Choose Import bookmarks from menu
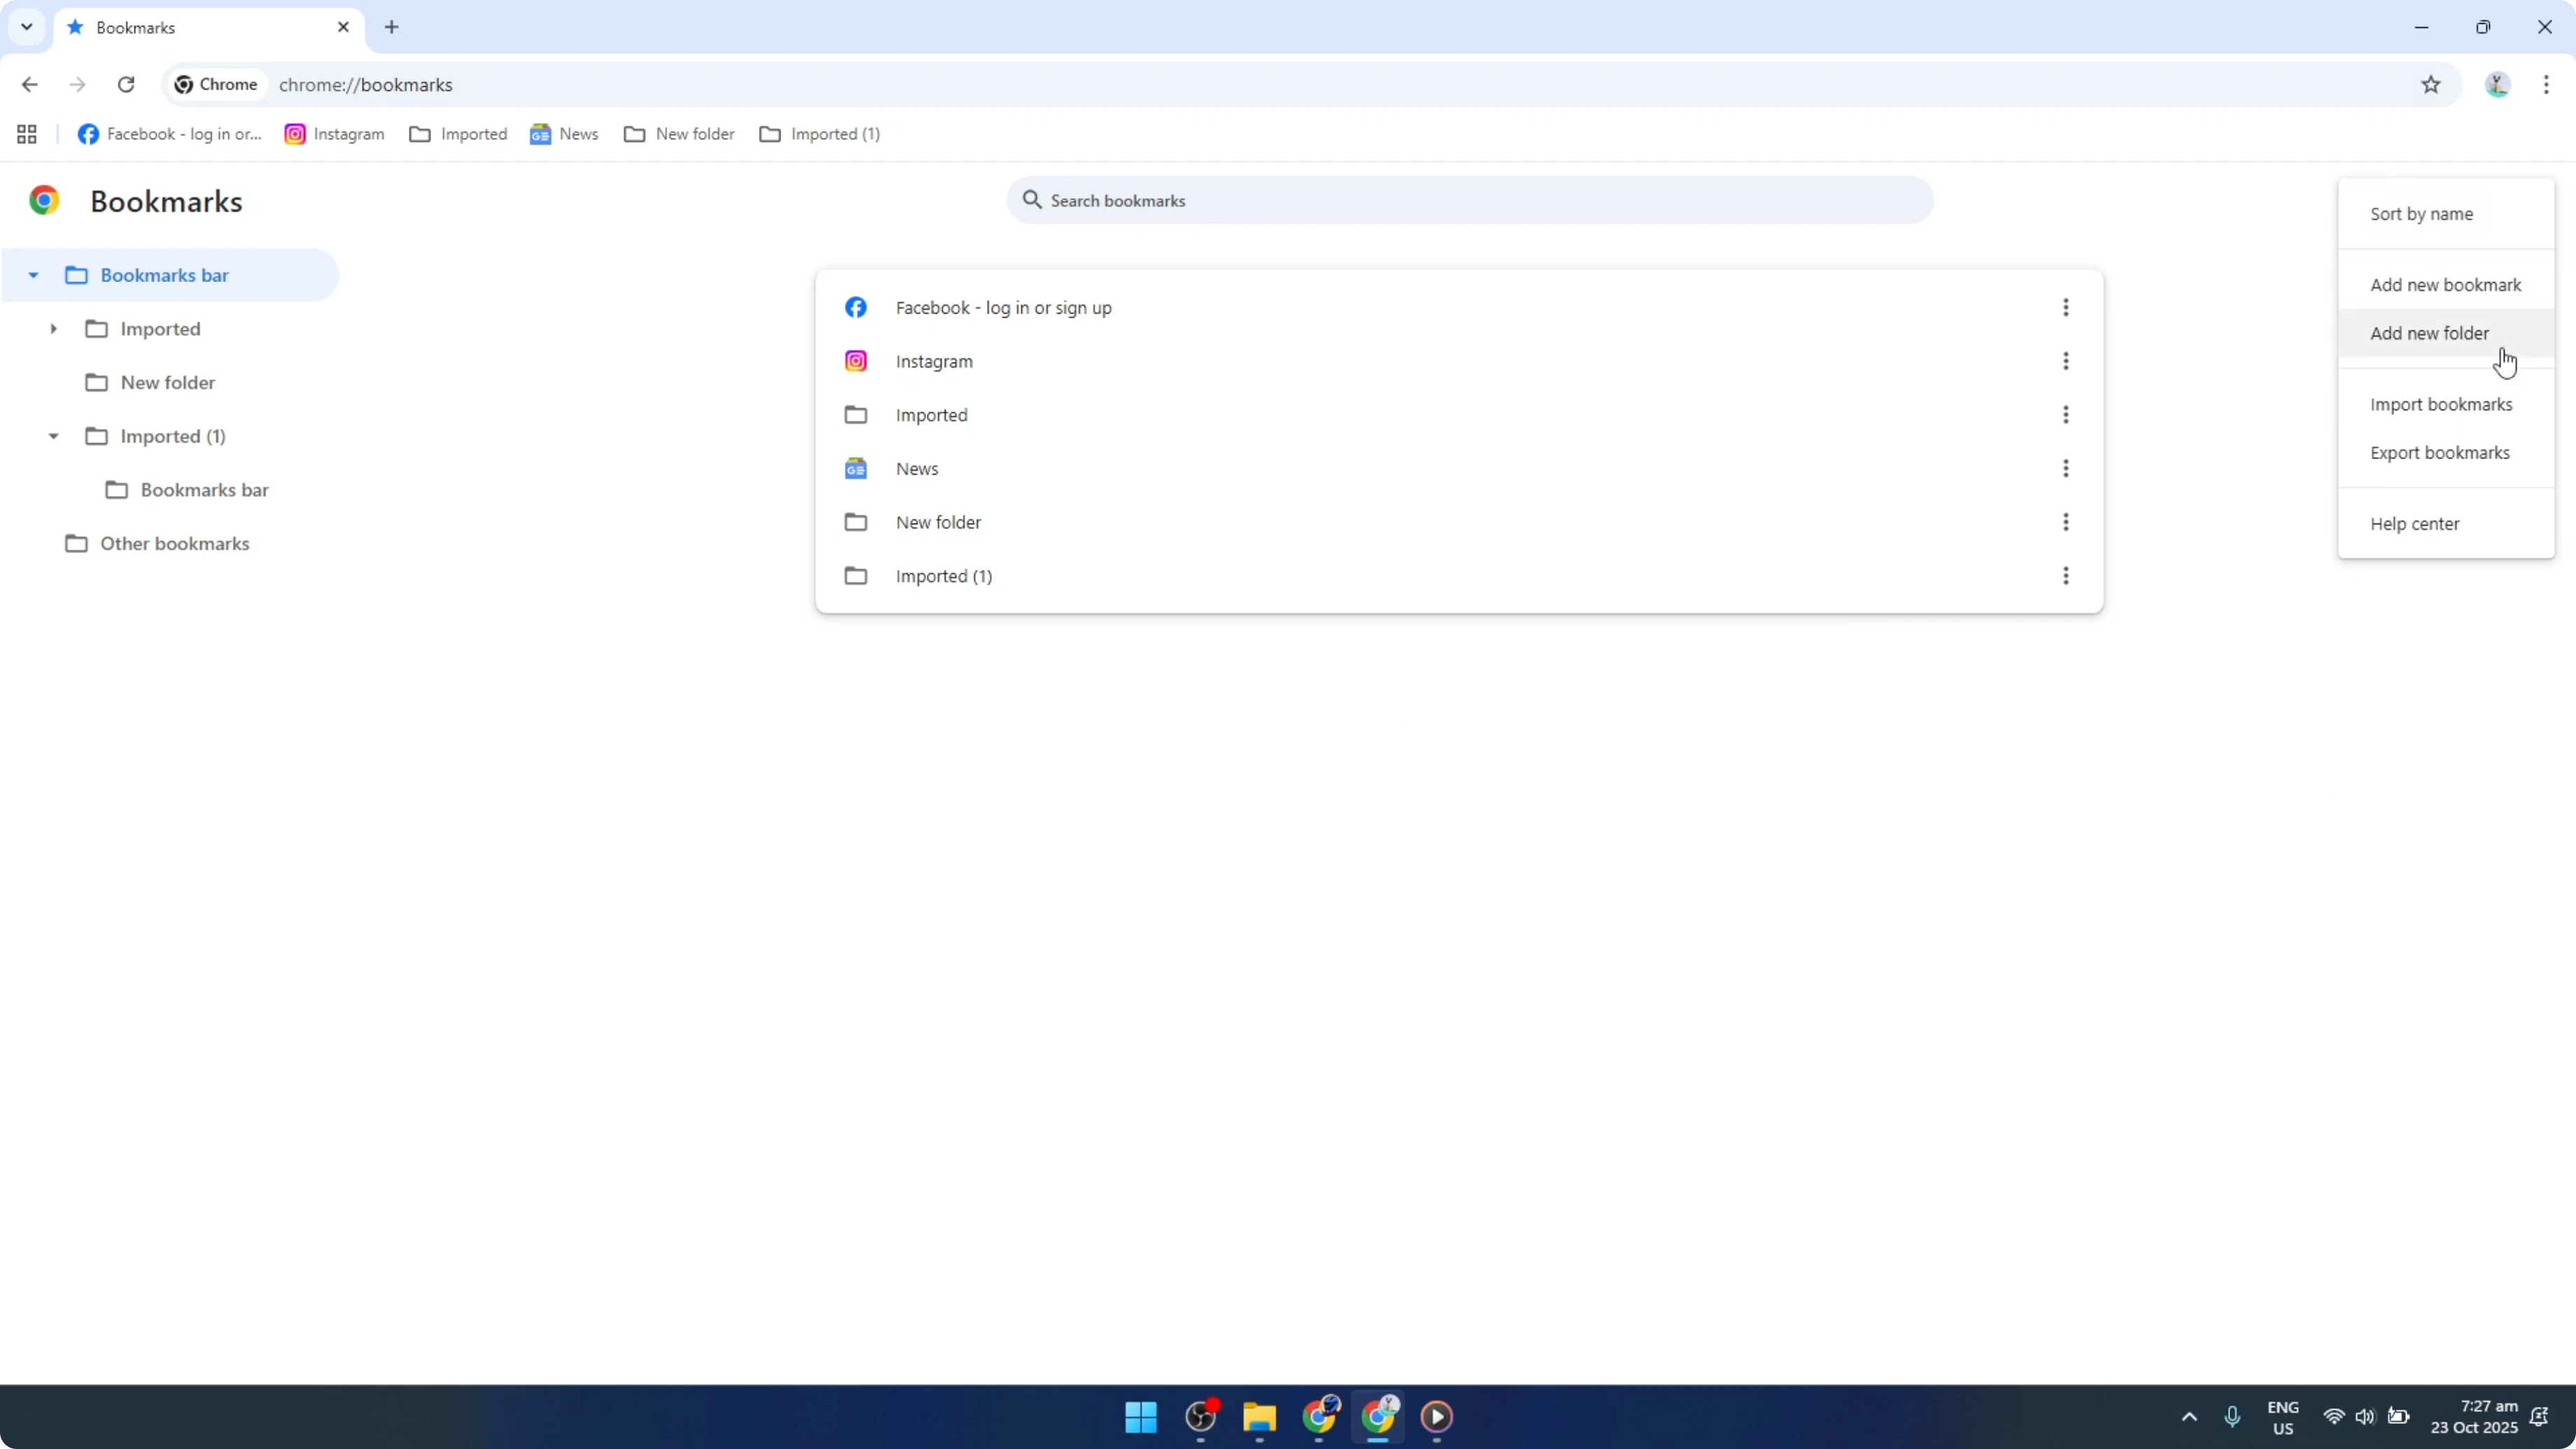Image resolution: width=2576 pixels, height=1449 pixels. tap(2446, 404)
